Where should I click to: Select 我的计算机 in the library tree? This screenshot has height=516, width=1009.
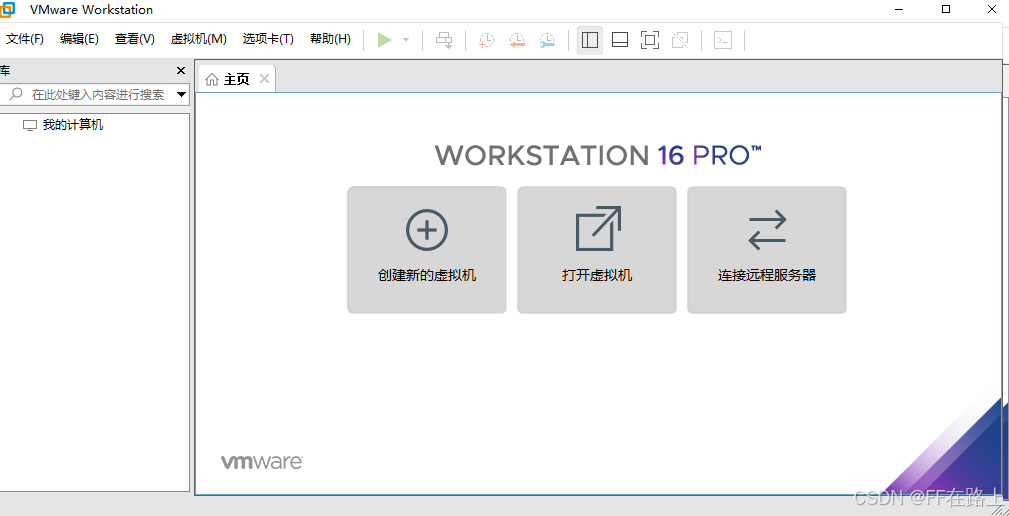(63, 125)
